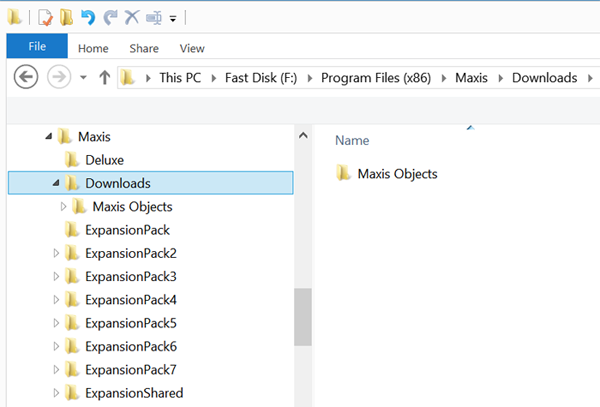This screenshot has width=600, height=407.
Task: Collapse the Maxis folder in tree
Action: (x=49, y=136)
